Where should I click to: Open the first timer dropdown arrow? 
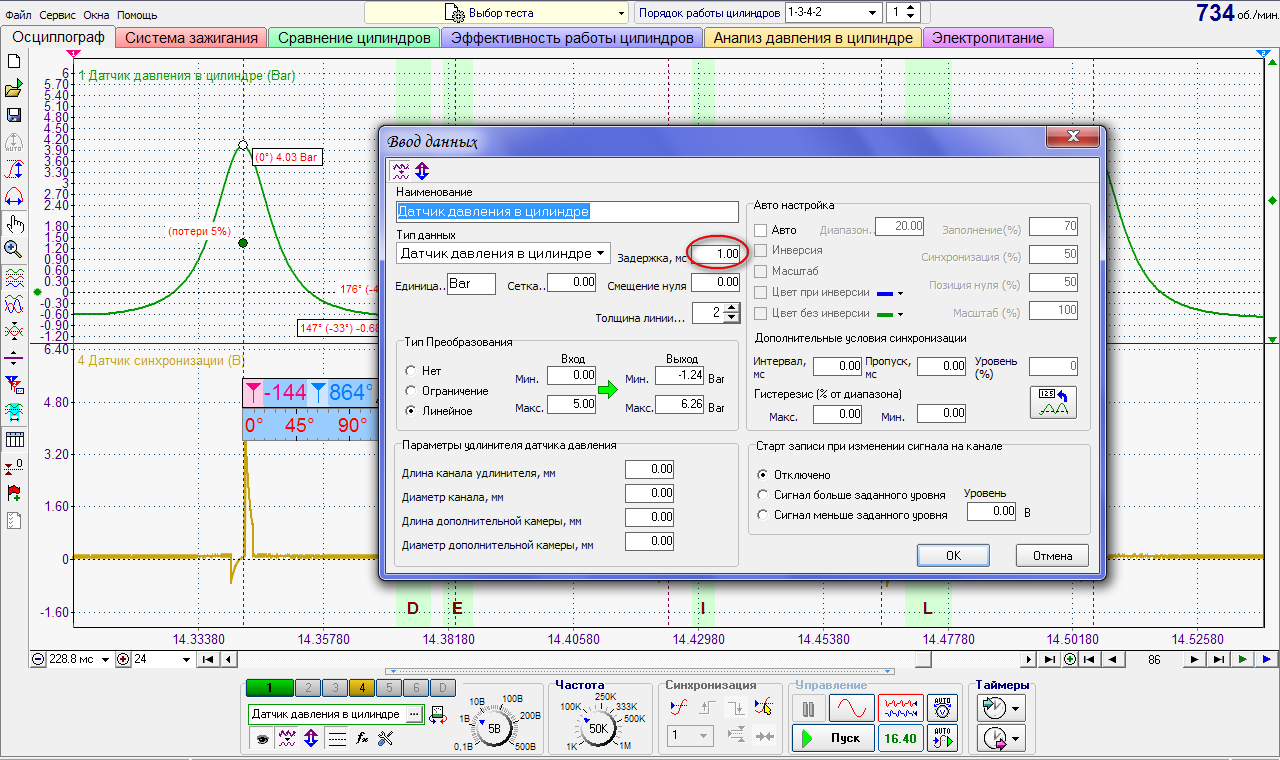(1017, 709)
